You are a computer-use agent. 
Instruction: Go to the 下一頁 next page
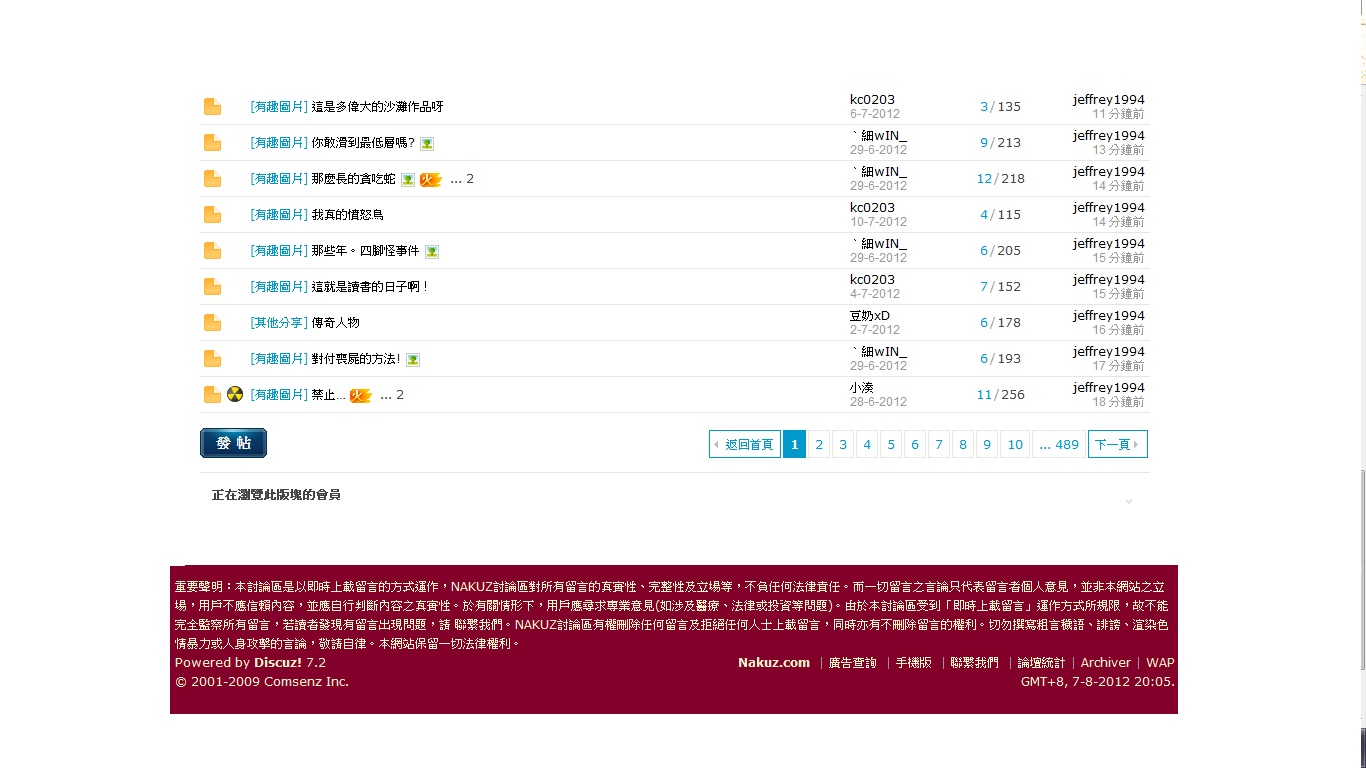1117,445
